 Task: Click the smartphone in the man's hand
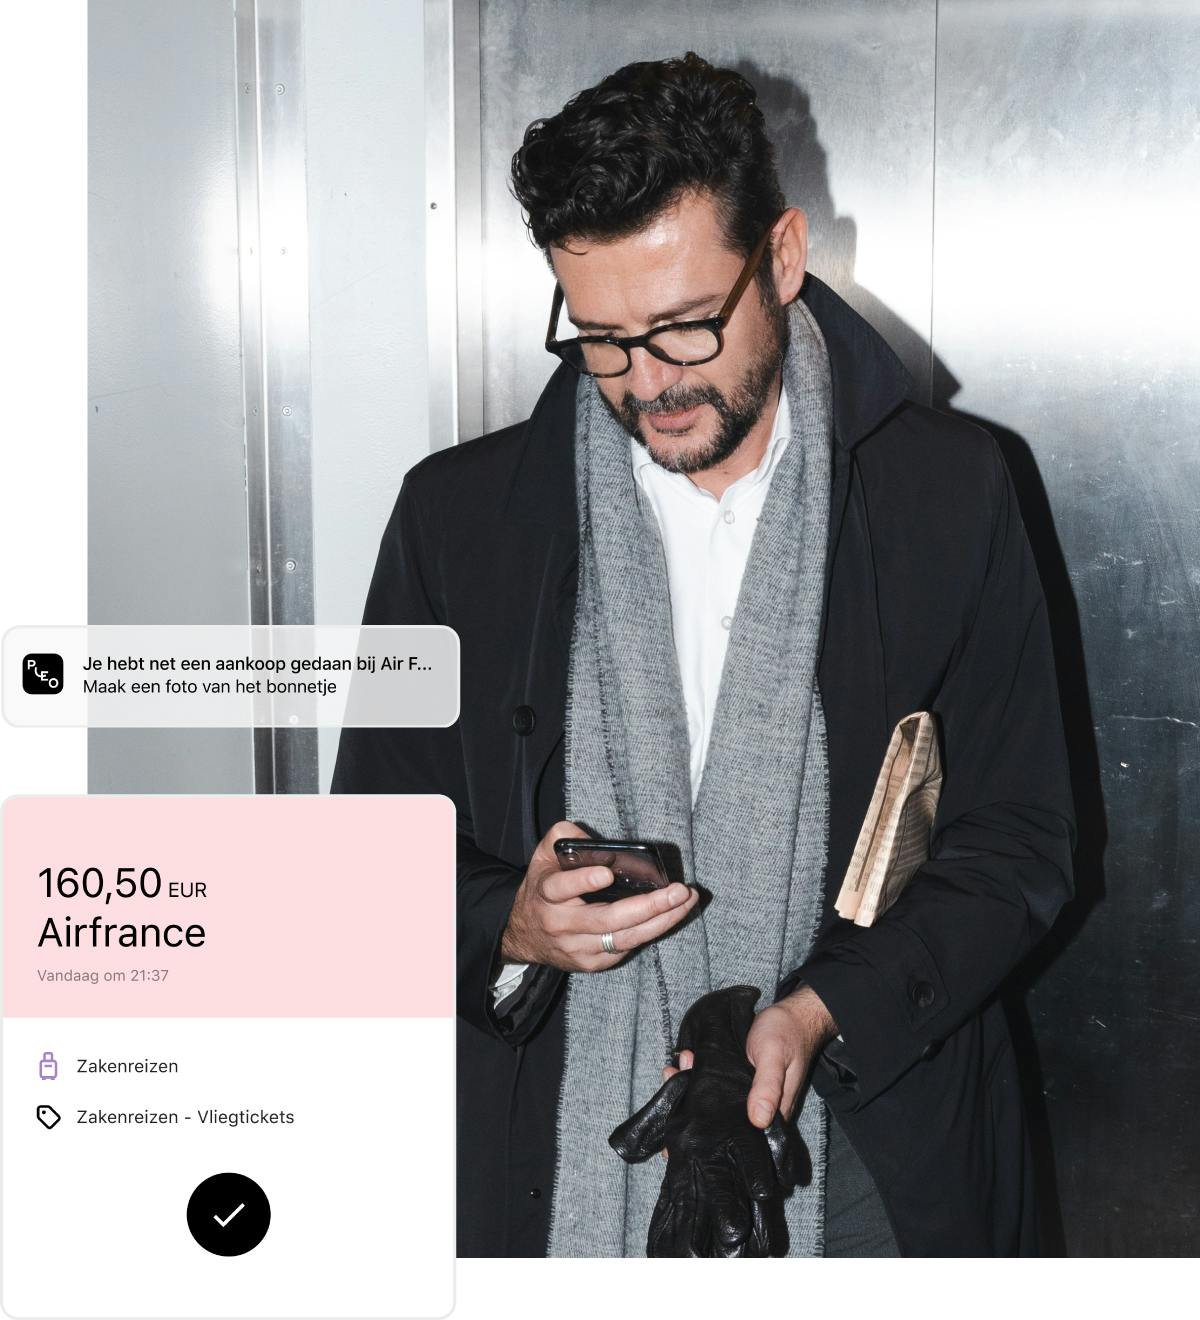tap(614, 865)
